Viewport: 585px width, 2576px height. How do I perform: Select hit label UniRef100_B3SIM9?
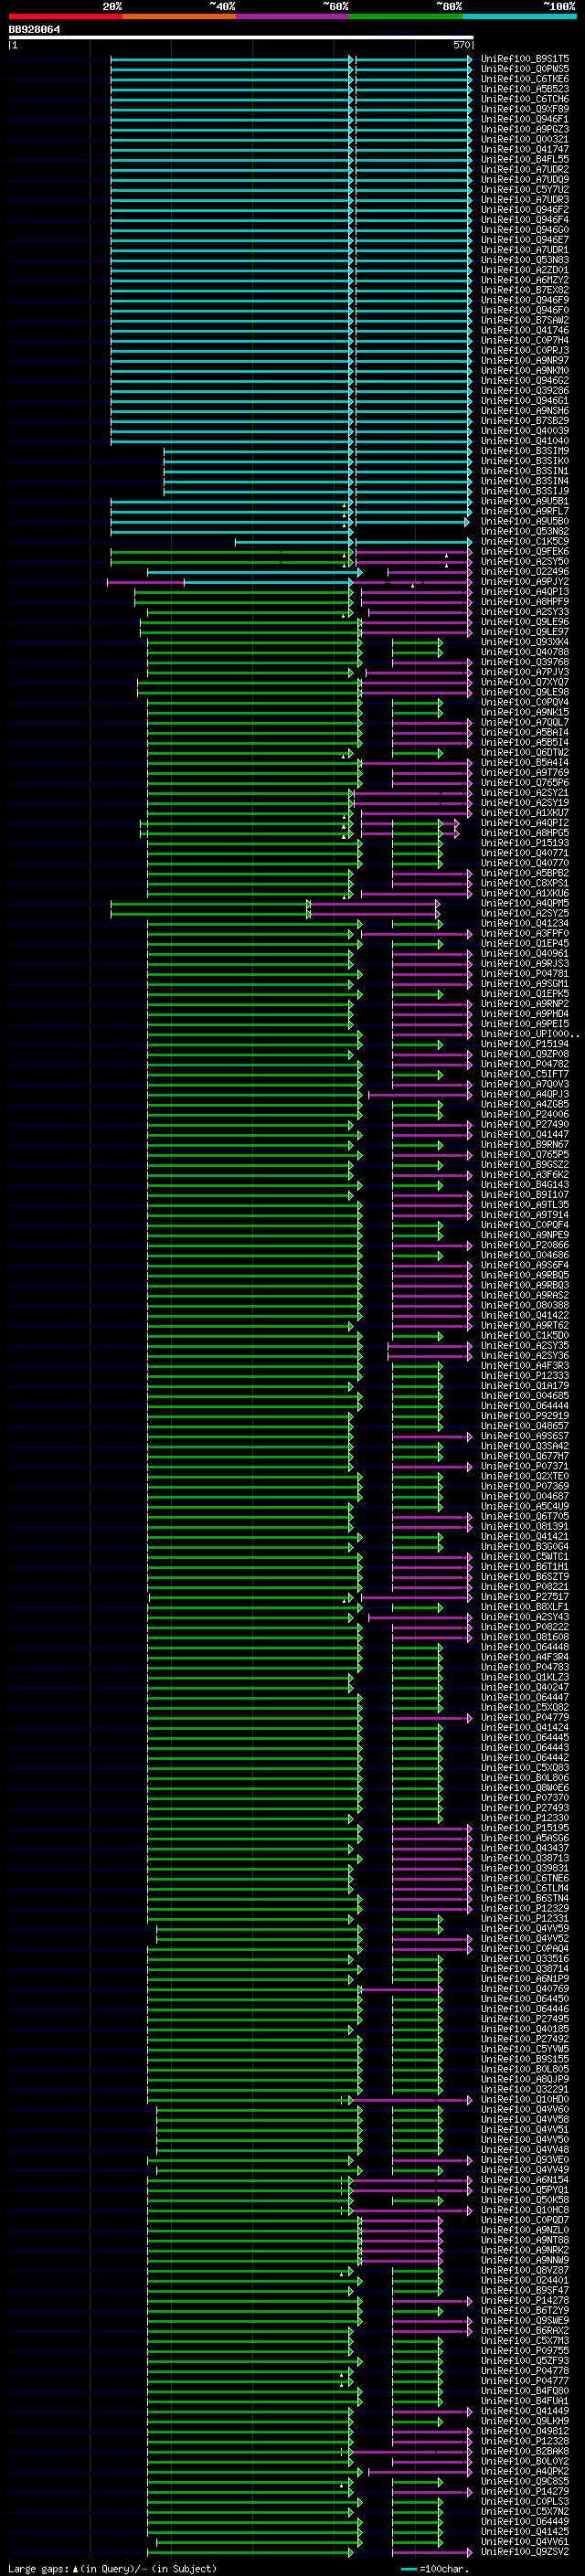525,451
